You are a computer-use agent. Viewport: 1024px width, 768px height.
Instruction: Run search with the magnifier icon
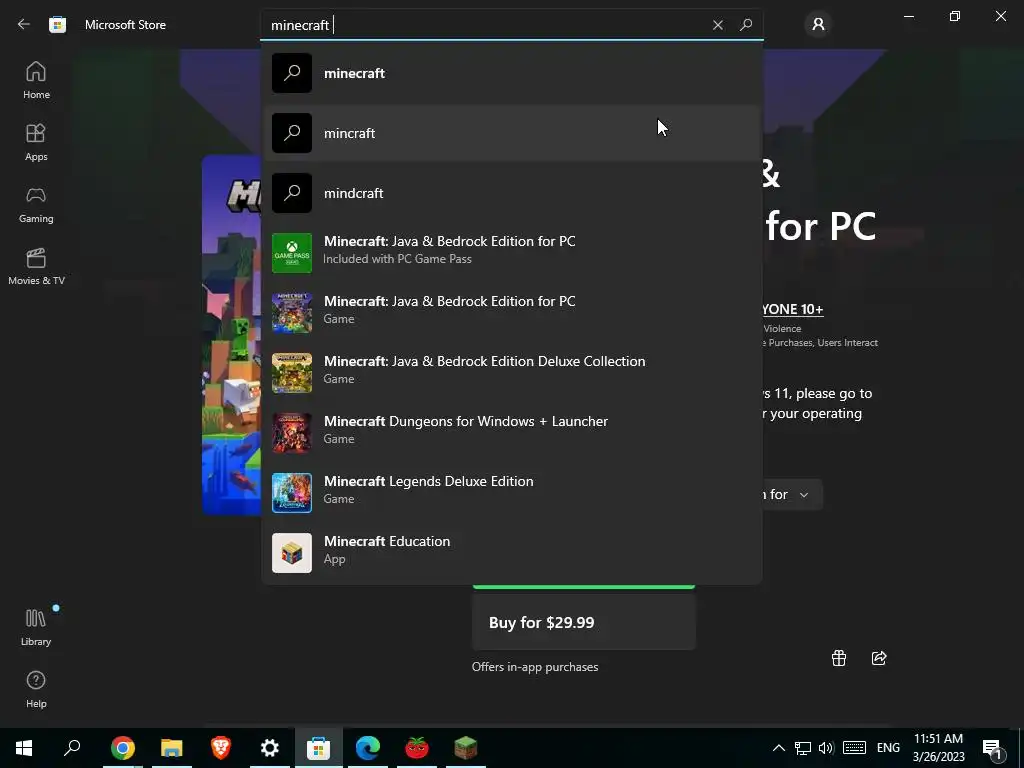[x=746, y=25]
